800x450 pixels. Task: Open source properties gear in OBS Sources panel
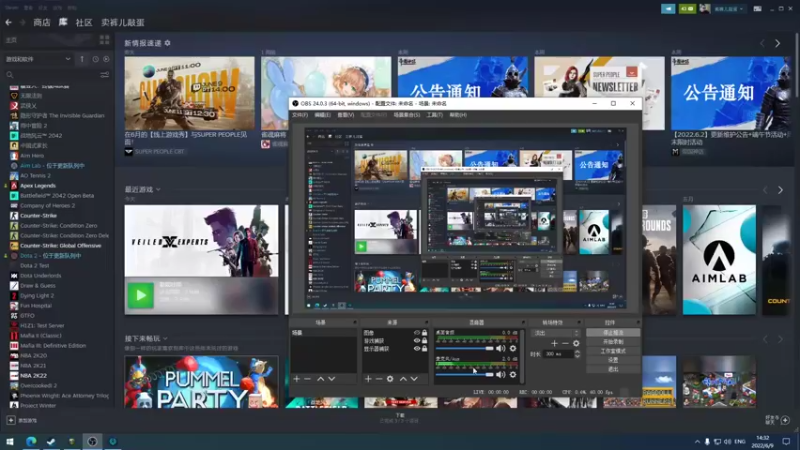tap(390, 379)
